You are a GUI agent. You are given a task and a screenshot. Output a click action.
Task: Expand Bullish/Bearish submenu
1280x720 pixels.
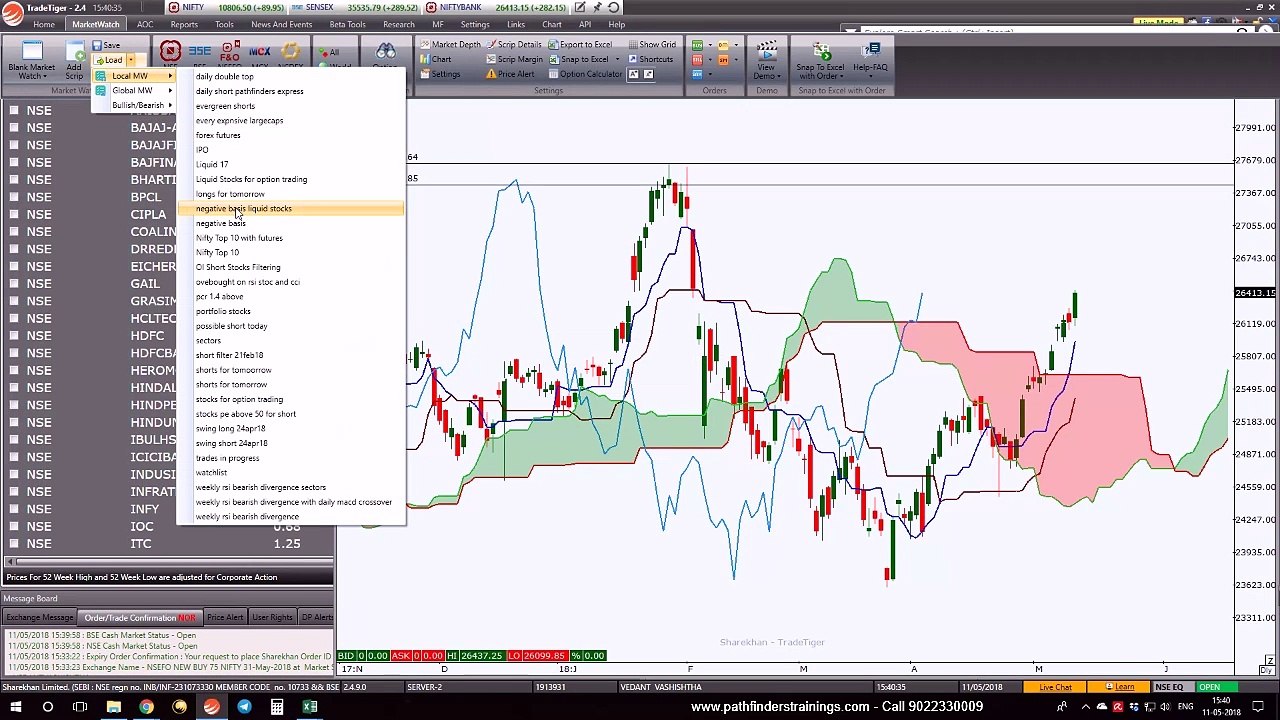pos(134,105)
